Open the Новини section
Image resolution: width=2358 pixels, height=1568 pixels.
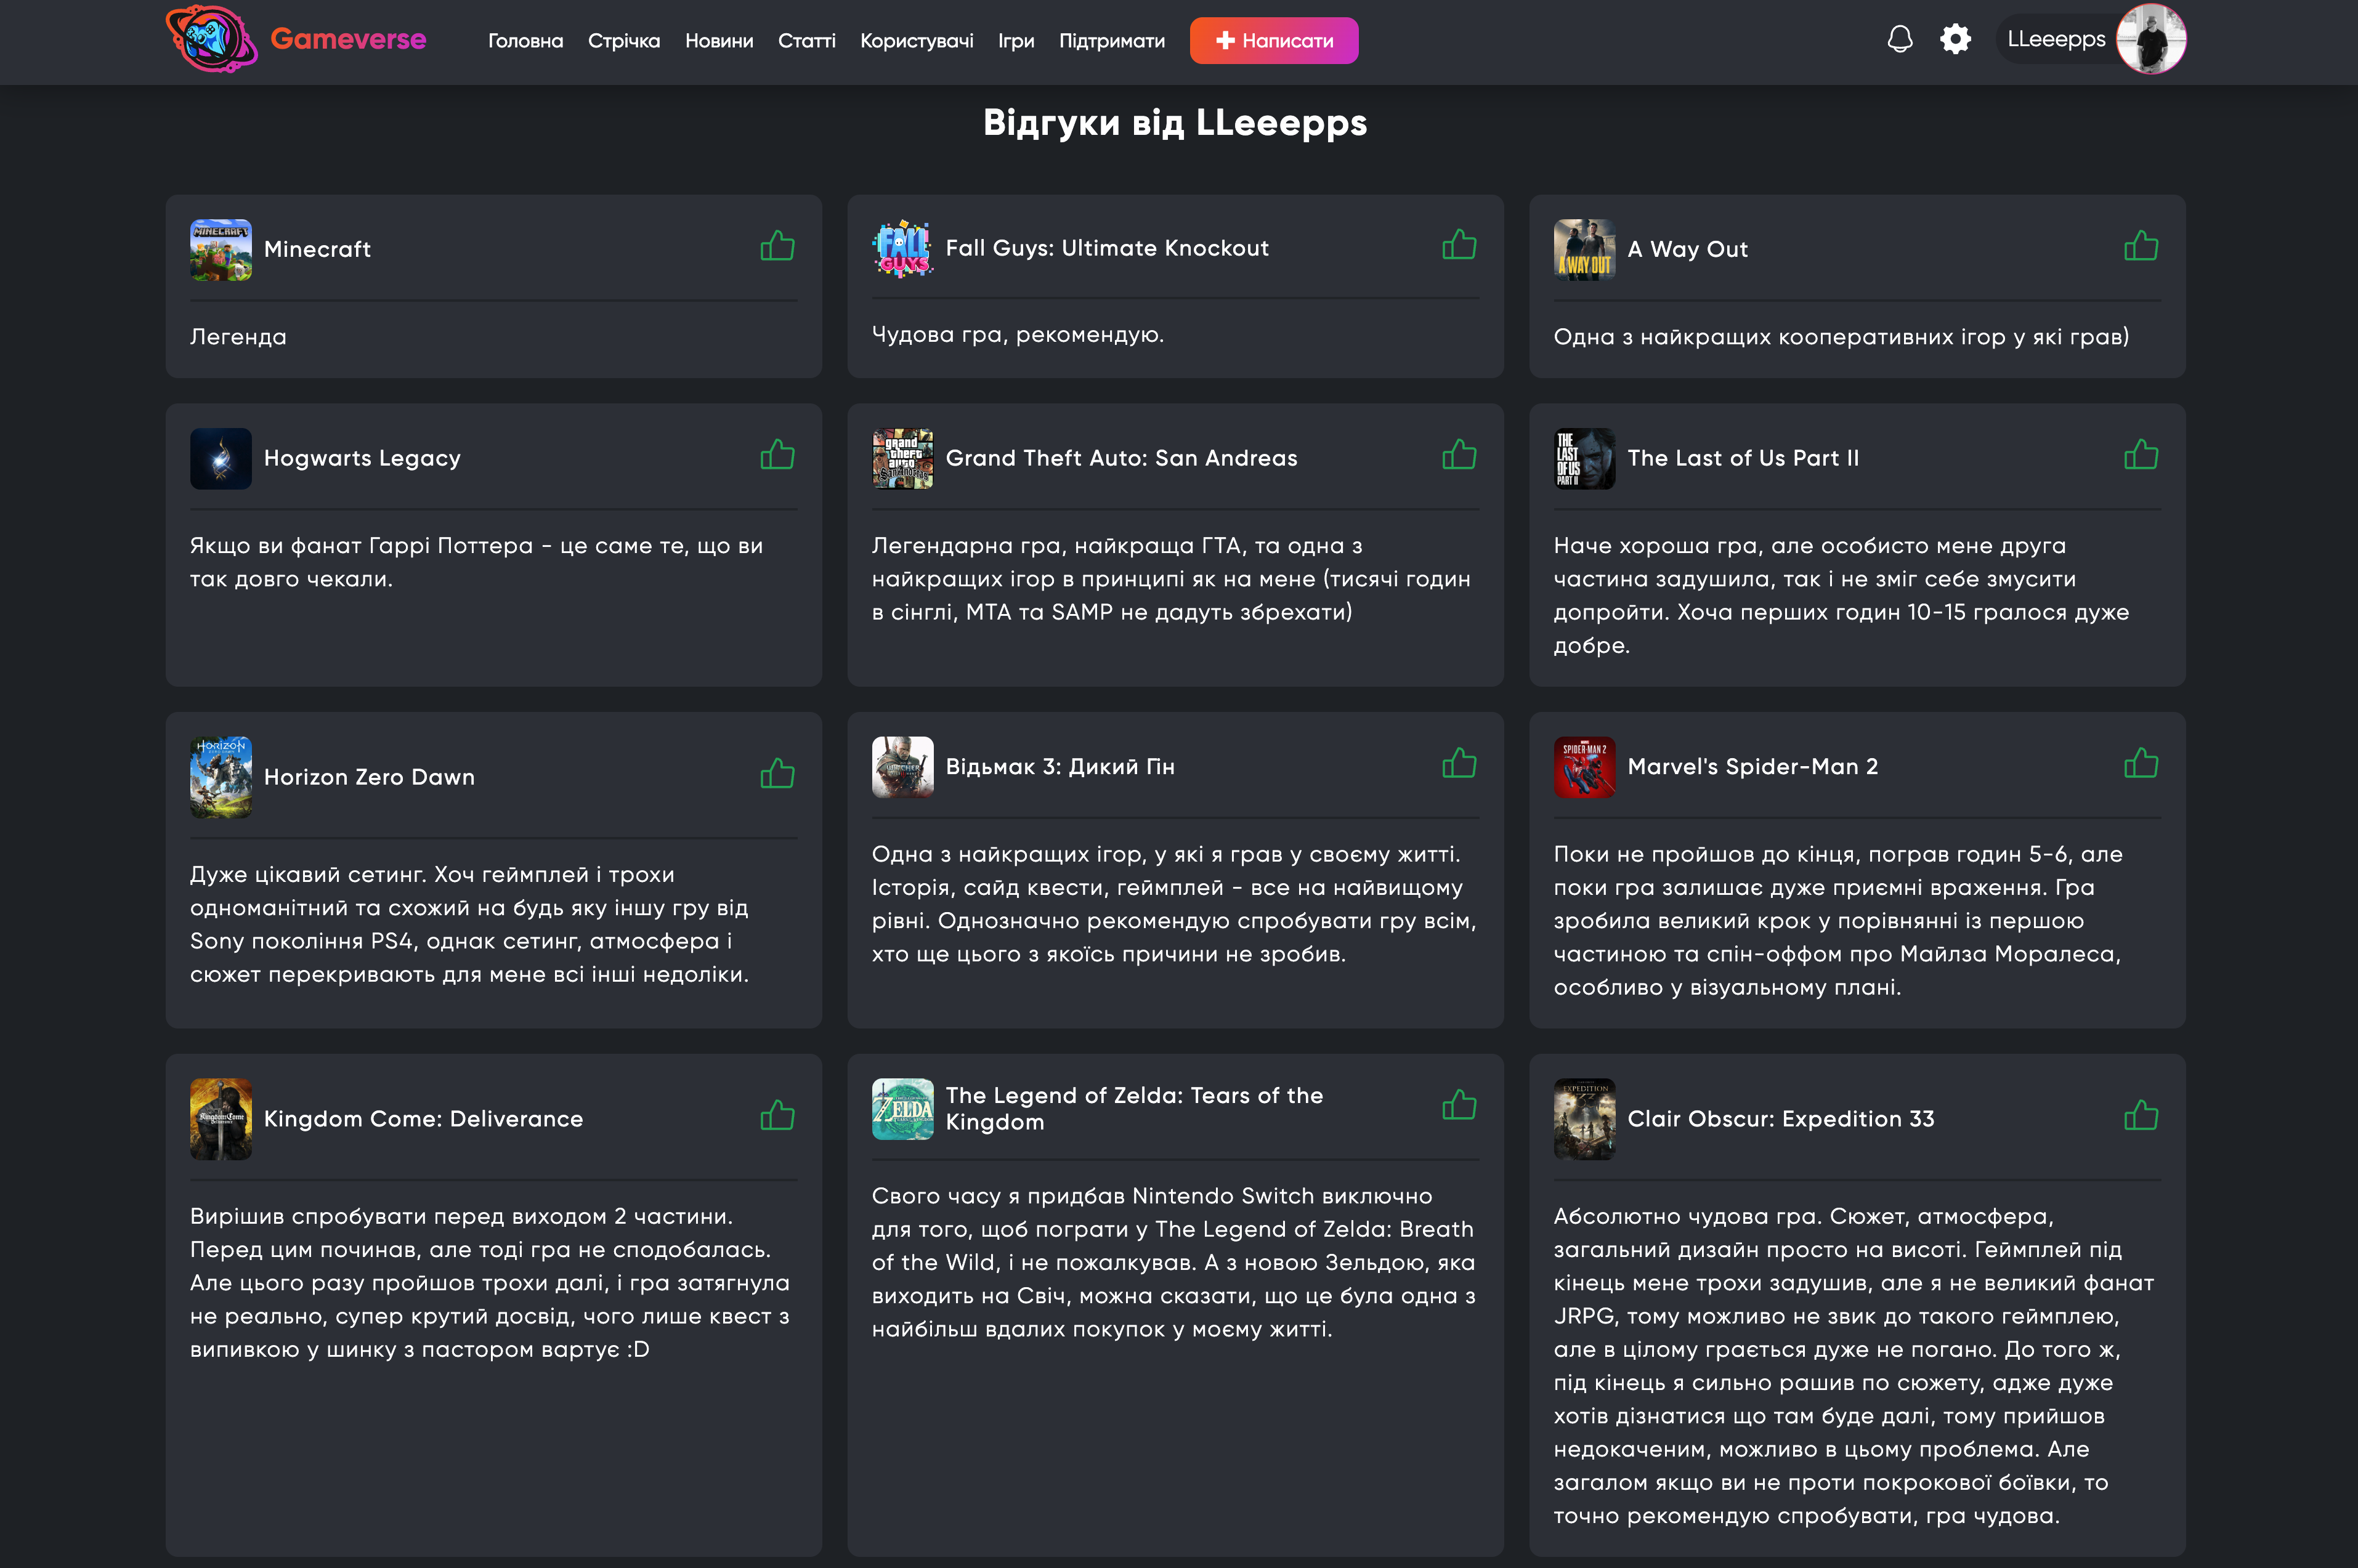[719, 41]
